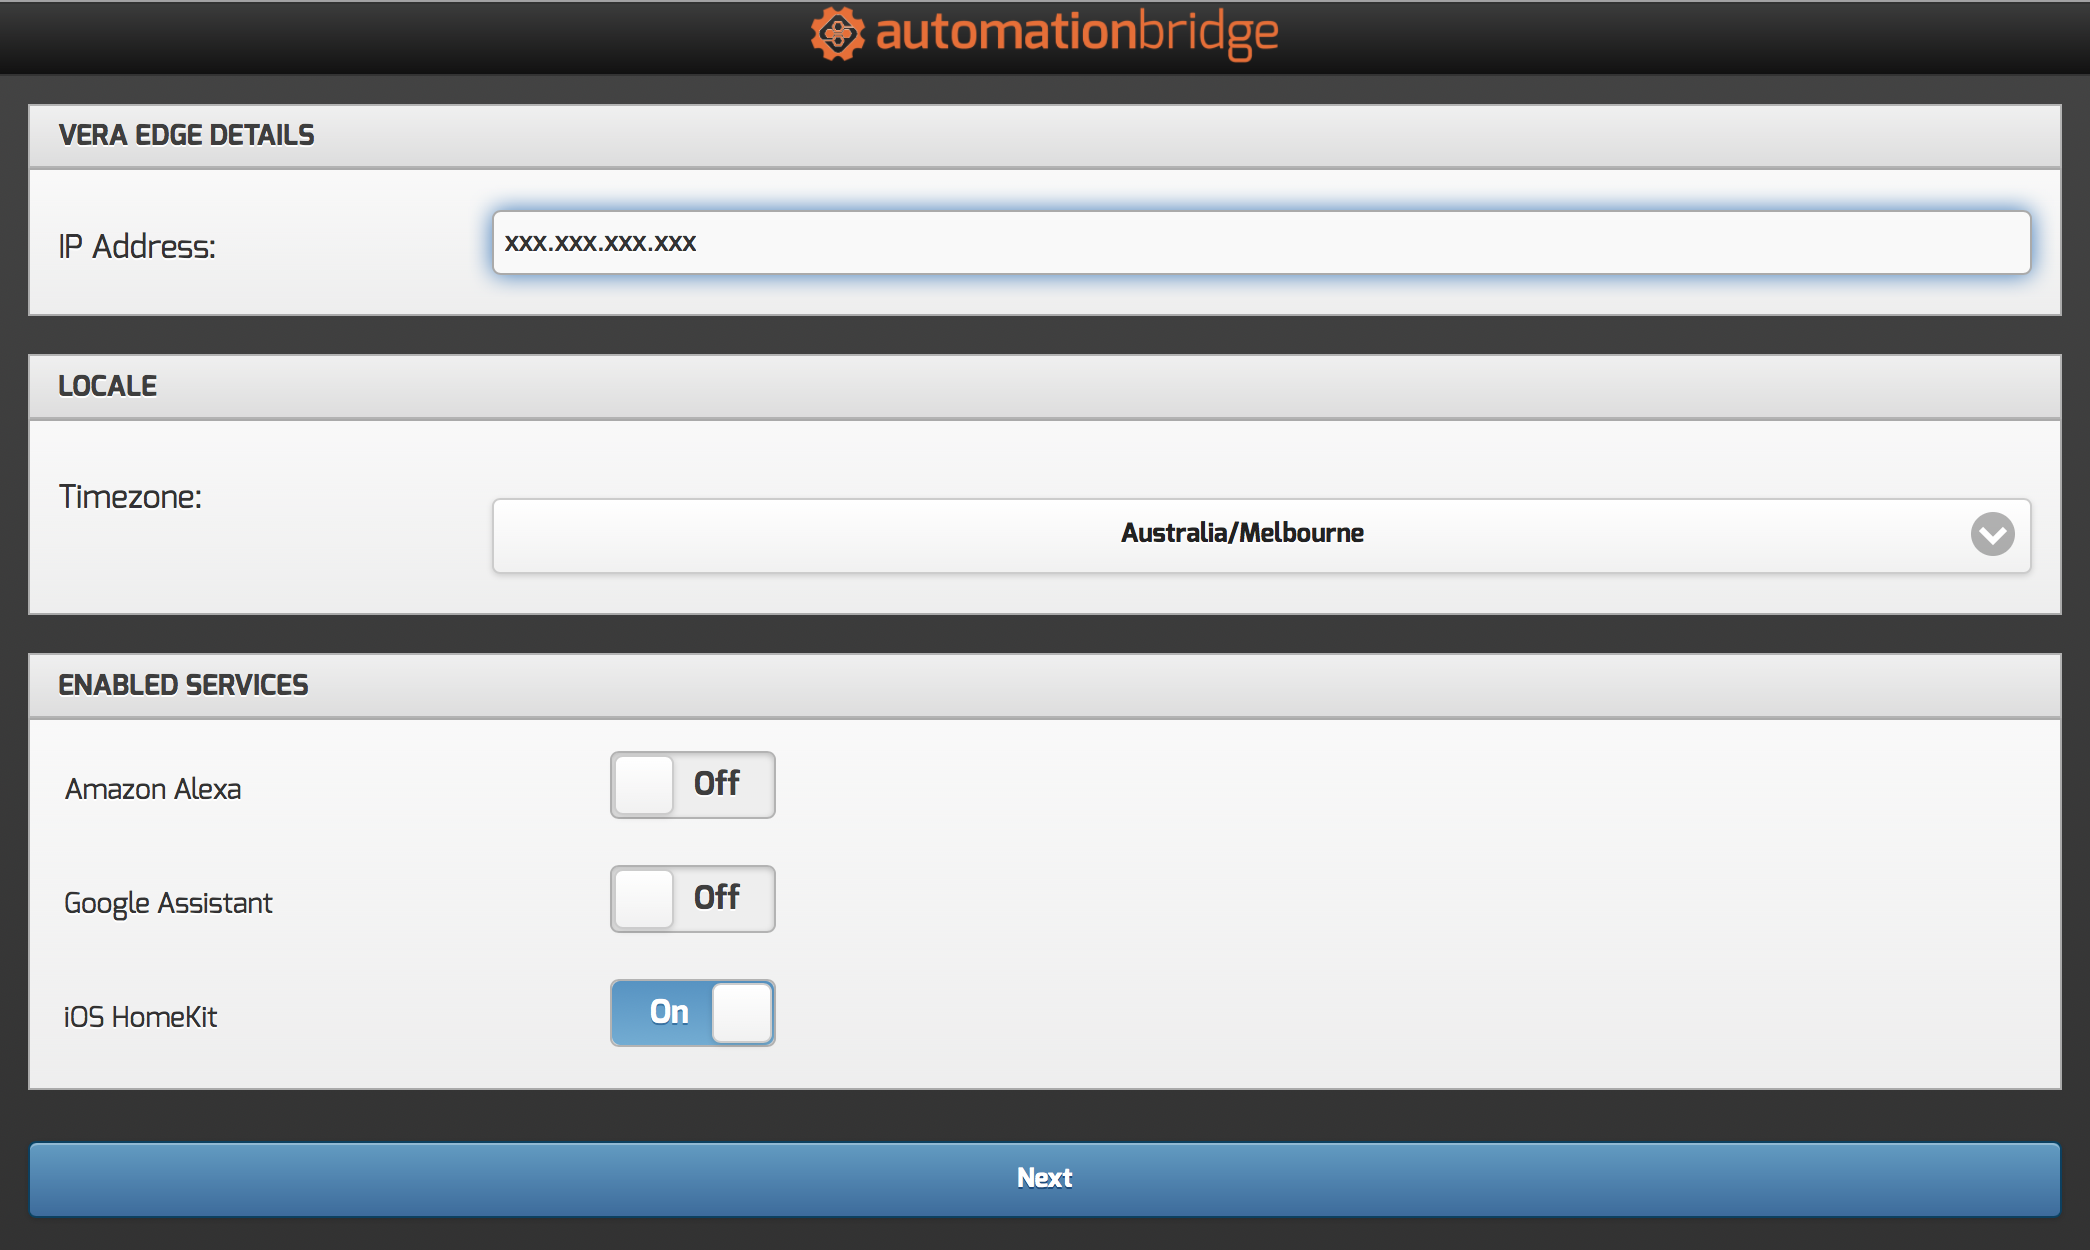Focus the IP Address input field
2090x1250 pixels.
(1260, 243)
